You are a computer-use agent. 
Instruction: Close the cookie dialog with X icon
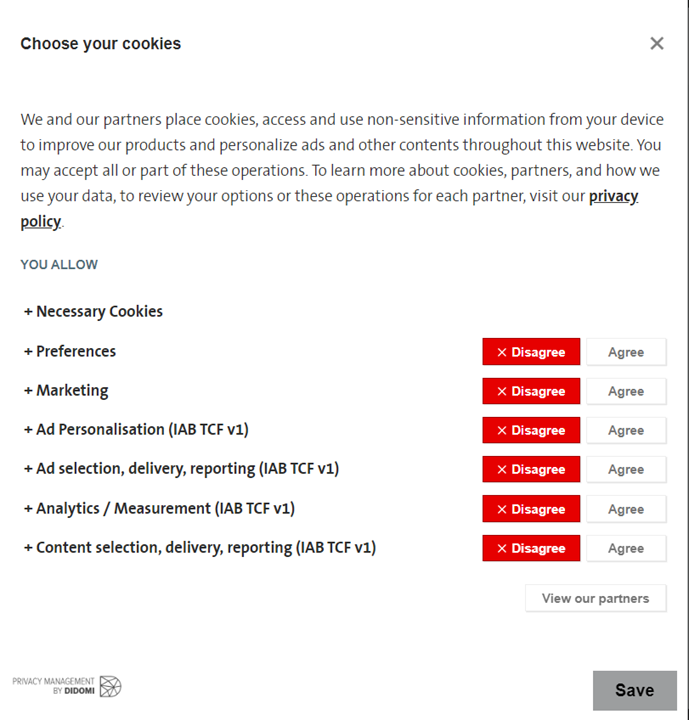657,44
